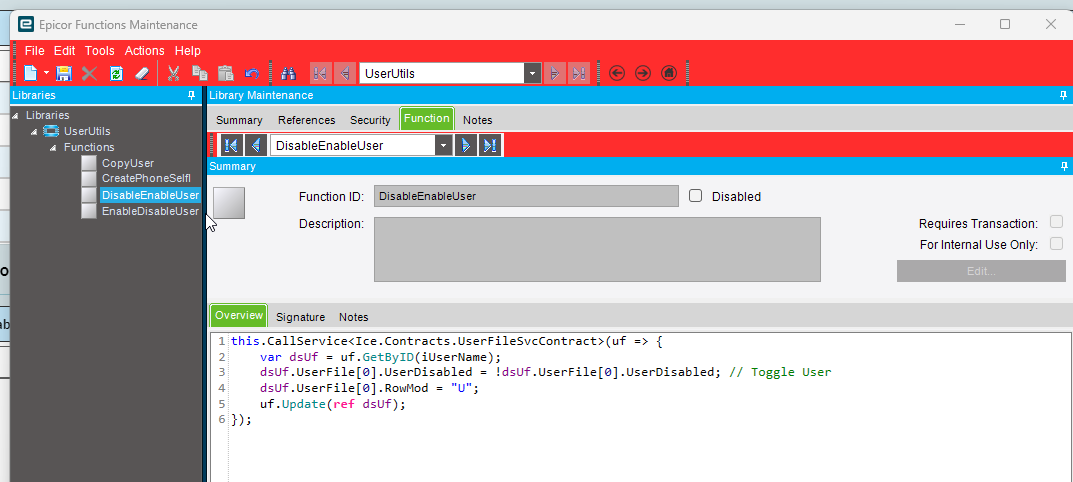
Task: Select the UserUtils library tree item
Action: tap(87, 131)
